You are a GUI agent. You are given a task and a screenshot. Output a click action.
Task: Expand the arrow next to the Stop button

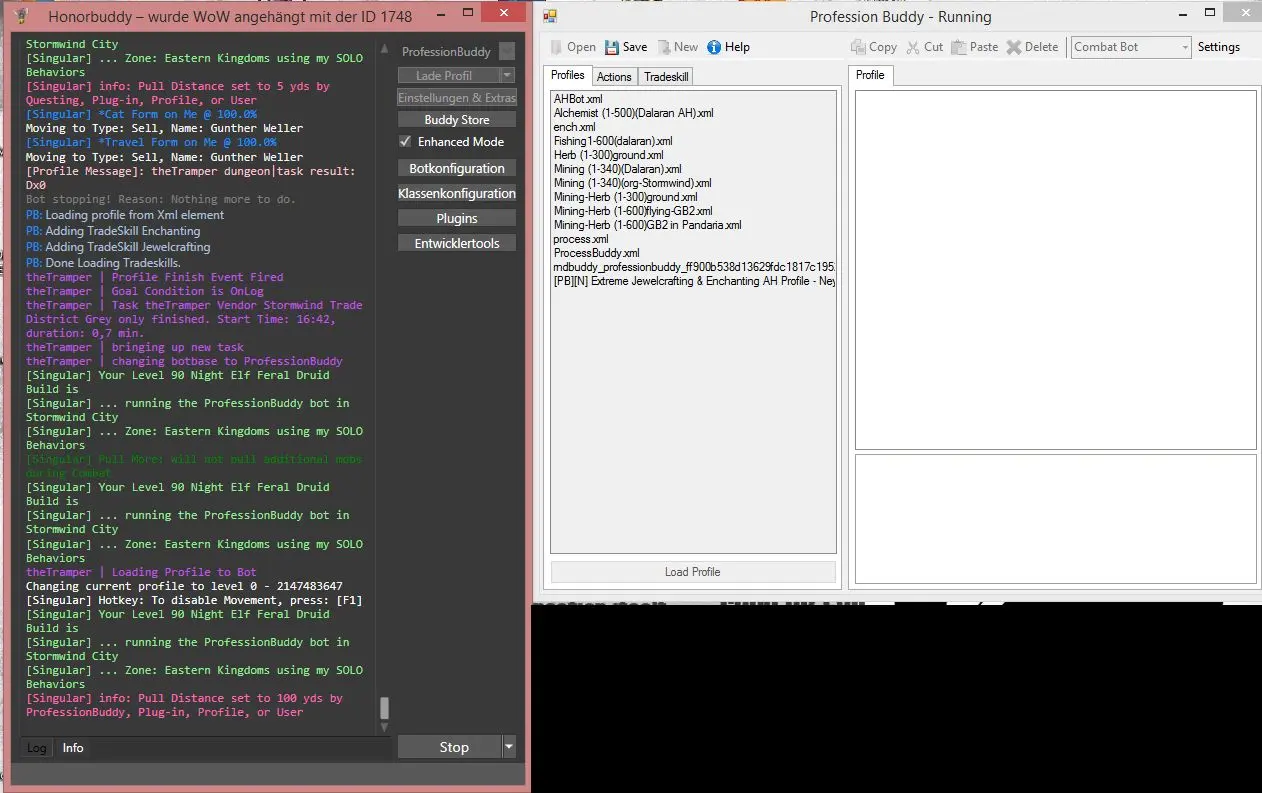509,747
